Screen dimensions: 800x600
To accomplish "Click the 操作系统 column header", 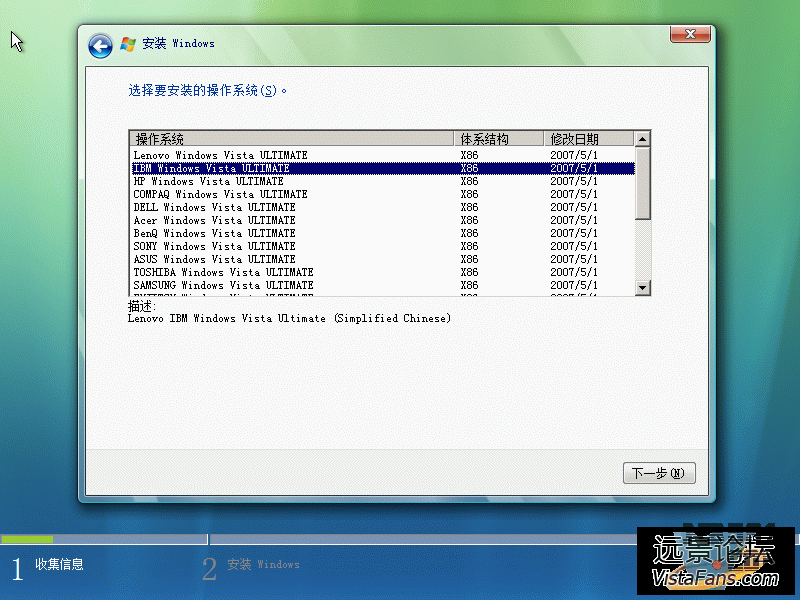I will pyautogui.click(x=292, y=139).
